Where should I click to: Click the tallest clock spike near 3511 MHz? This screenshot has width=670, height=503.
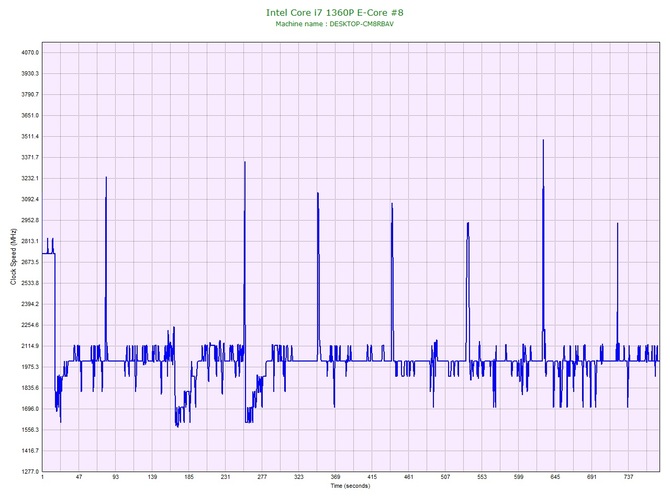[x=543, y=141]
